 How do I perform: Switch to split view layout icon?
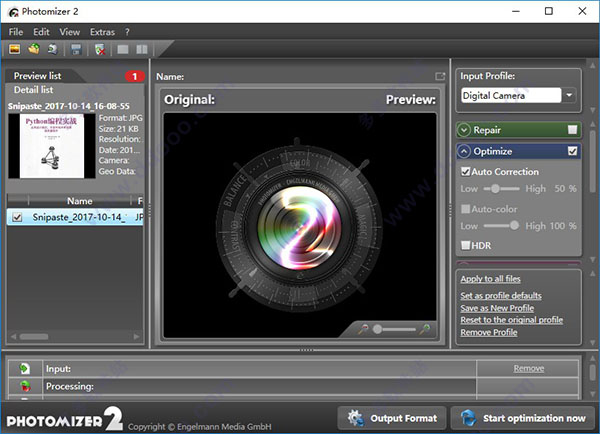click(x=142, y=49)
